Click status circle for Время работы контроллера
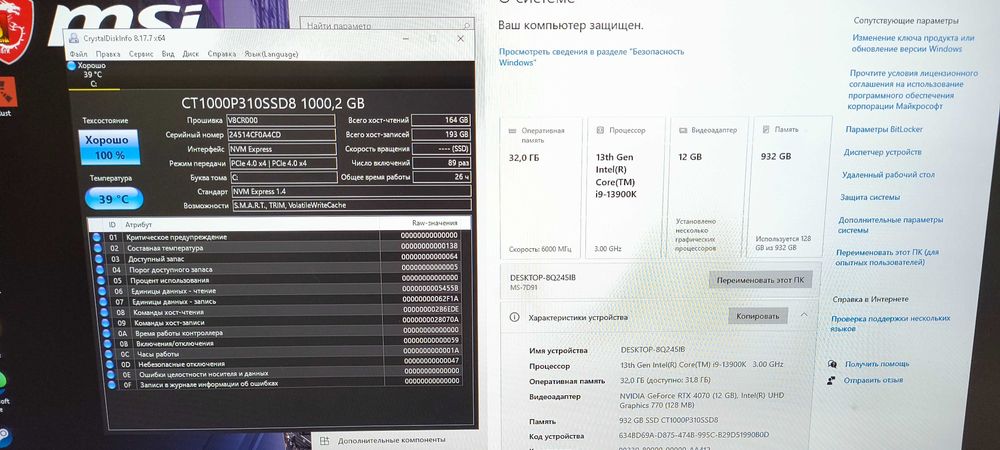The height and width of the screenshot is (450, 1000). pyautogui.click(x=105, y=333)
